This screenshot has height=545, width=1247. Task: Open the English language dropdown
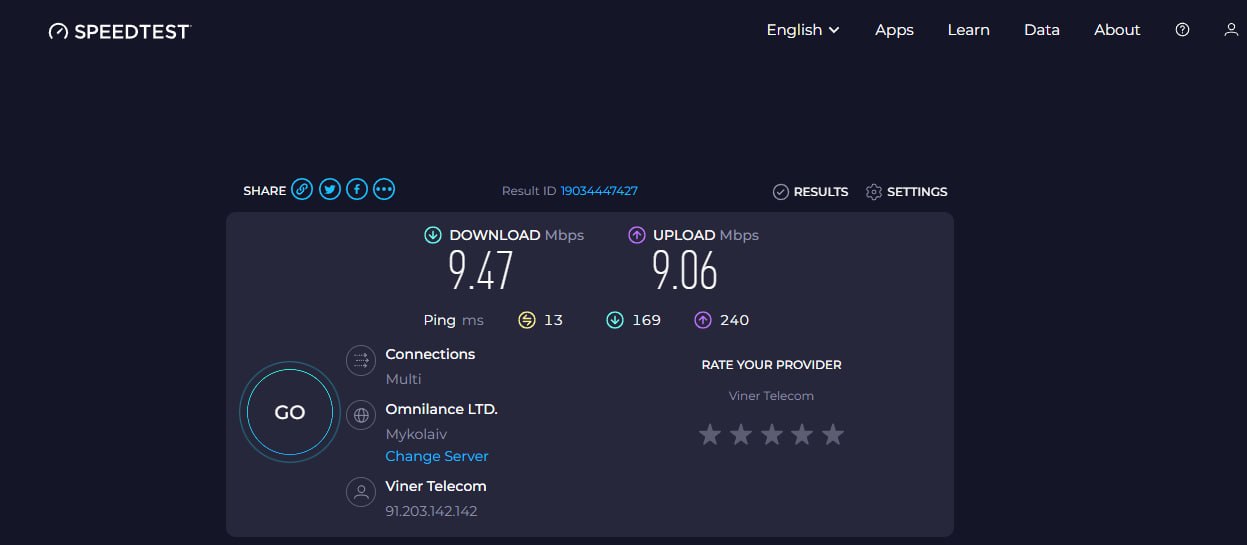point(803,30)
